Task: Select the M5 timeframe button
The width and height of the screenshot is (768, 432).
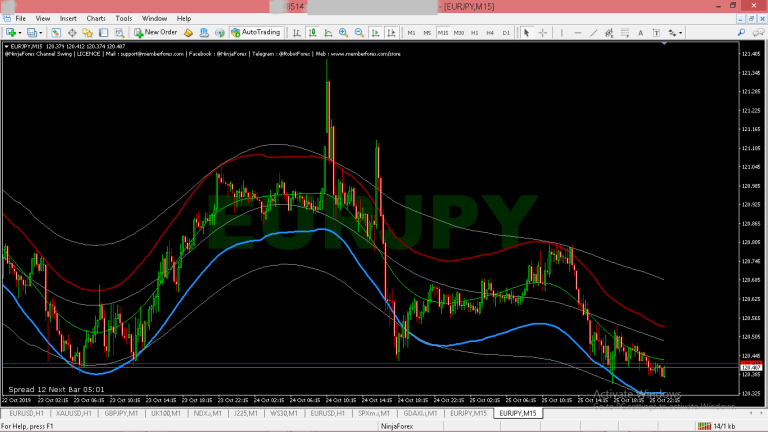Action: point(426,32)
